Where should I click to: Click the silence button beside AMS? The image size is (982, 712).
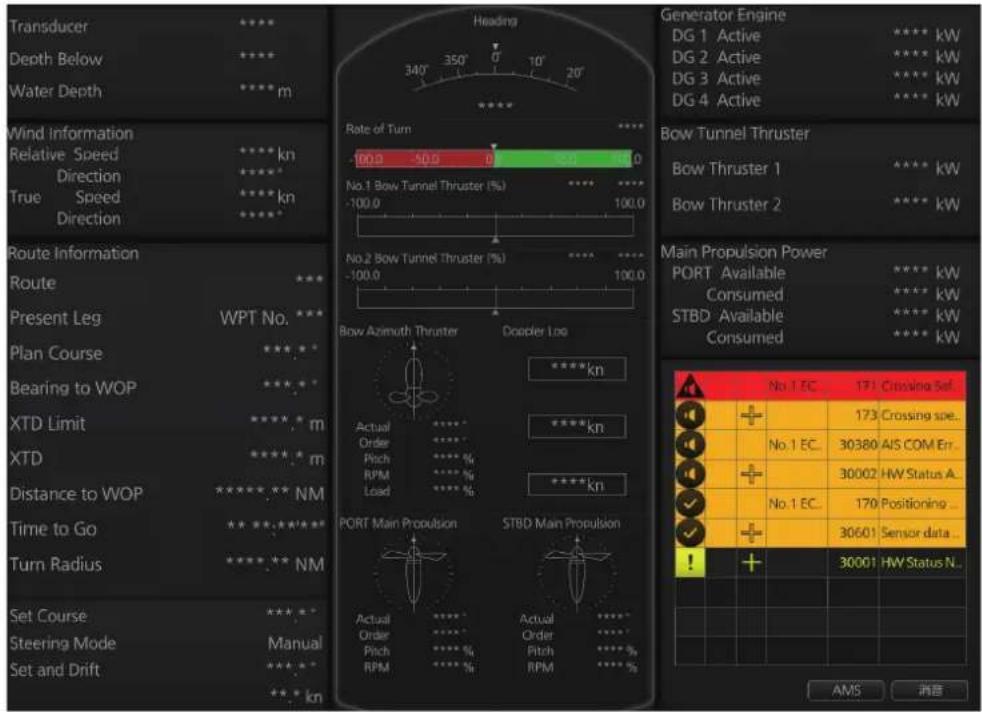(929, 690)
